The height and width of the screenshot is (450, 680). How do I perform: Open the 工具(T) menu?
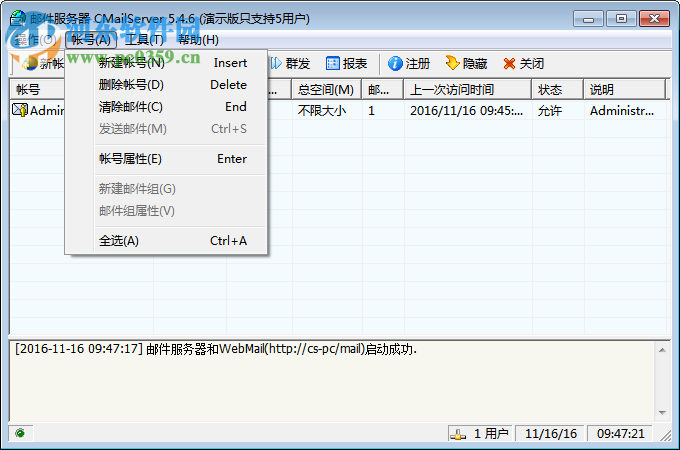click(x=144, y=40)
